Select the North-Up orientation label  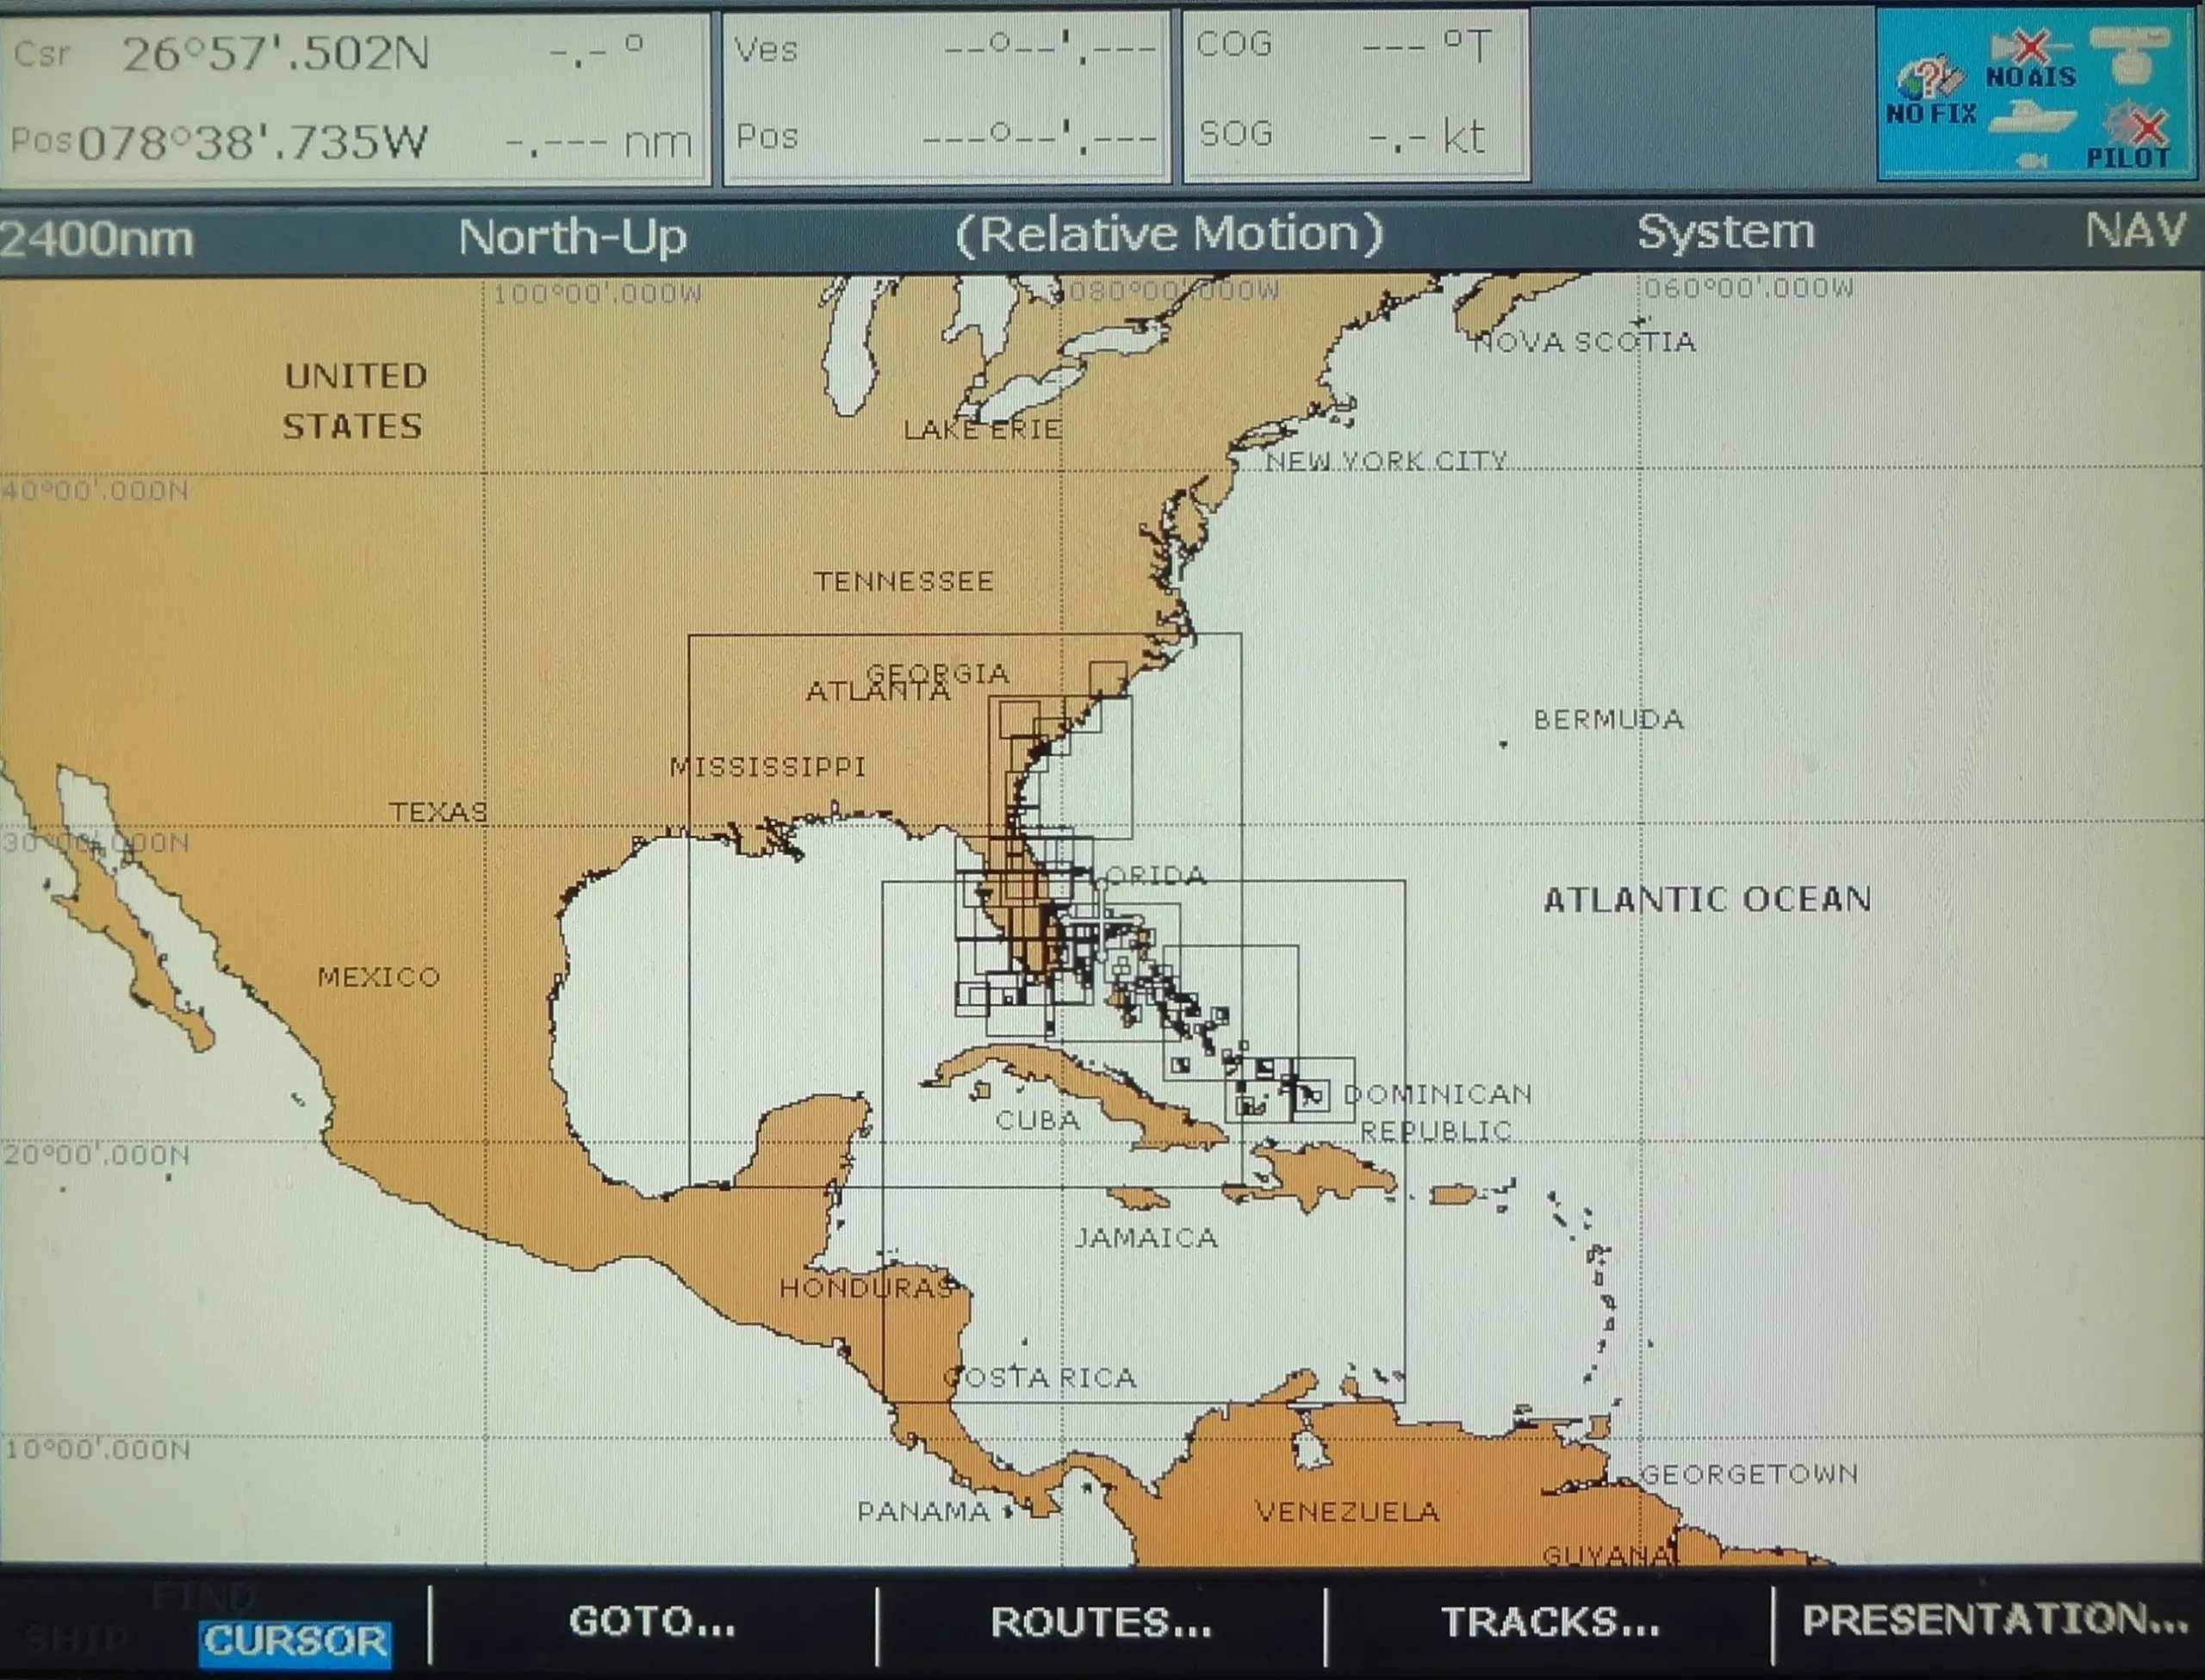pos(572,237)
